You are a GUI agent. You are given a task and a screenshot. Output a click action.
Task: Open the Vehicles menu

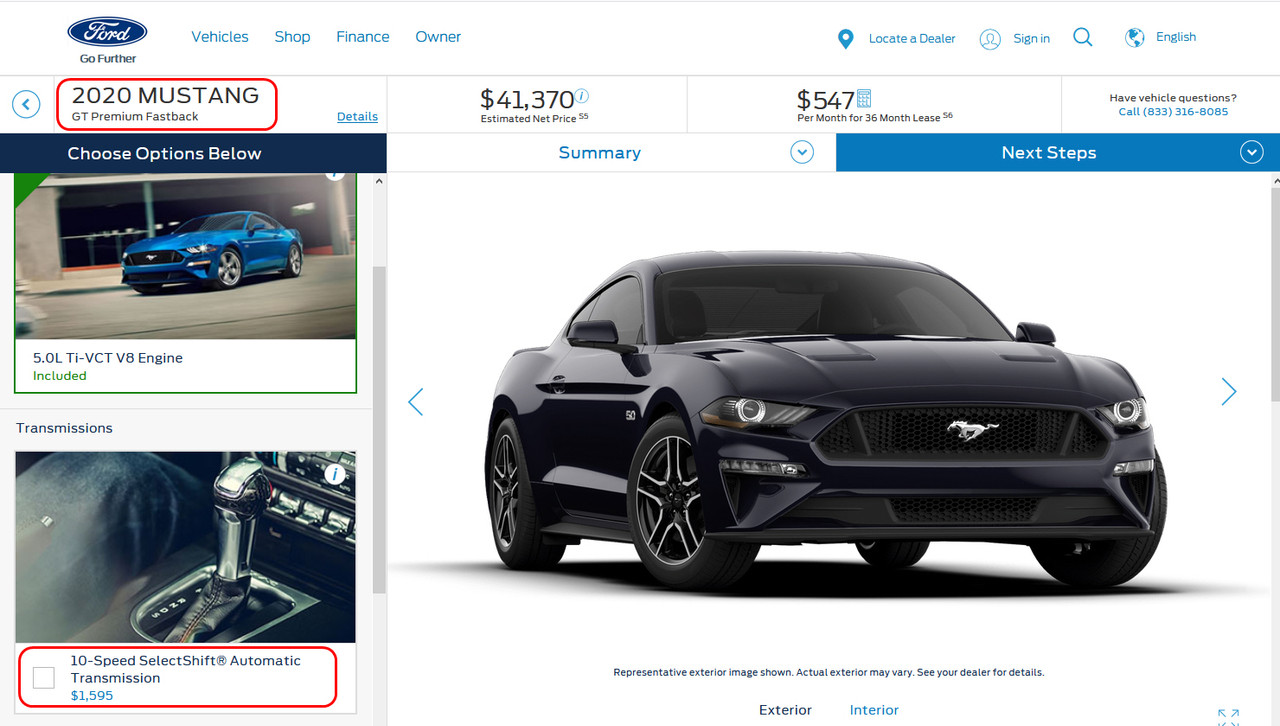(x=220, y=37)
